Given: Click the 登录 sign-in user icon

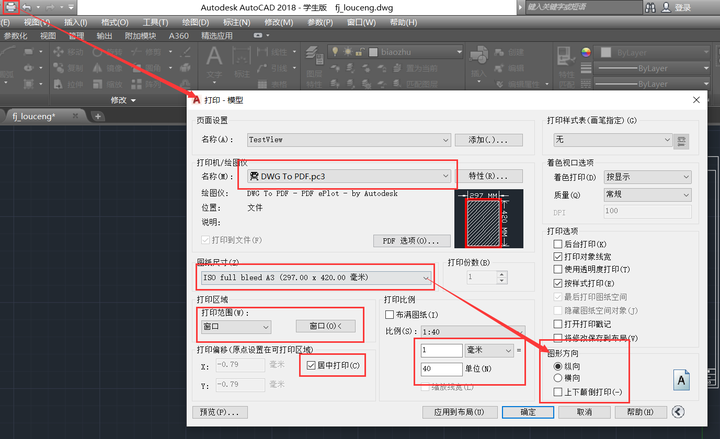Looking at the screenshot, I should (x=666, y=7).
